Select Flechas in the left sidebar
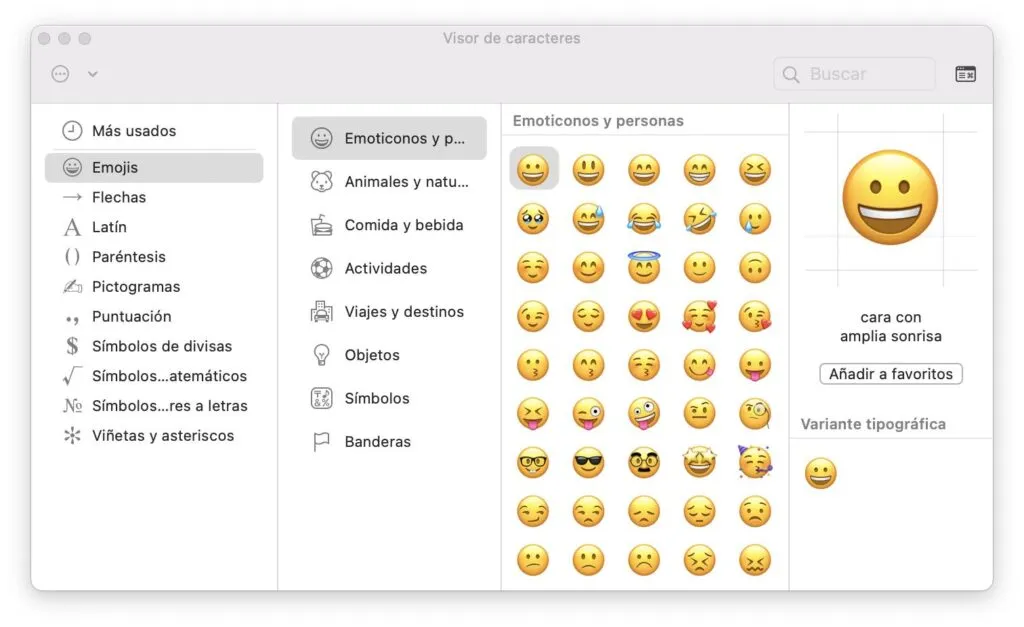Image resolution: width=1024 pixels, height=627 pixels. [x=119, y=197]
